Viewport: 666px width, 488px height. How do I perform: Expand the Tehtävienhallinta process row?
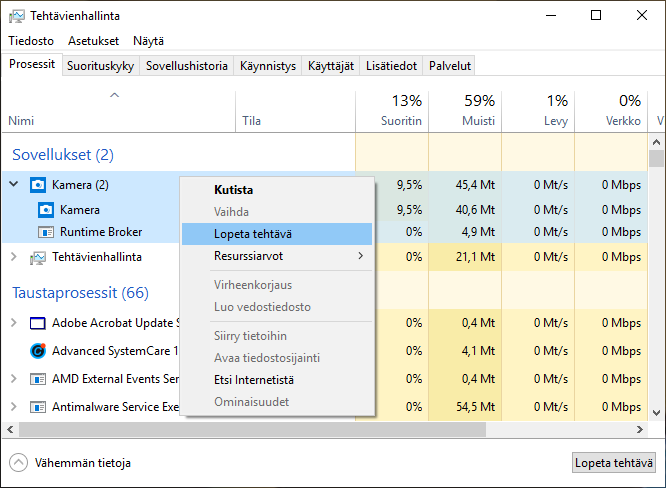pyautogui.click(x=14, y=257)
